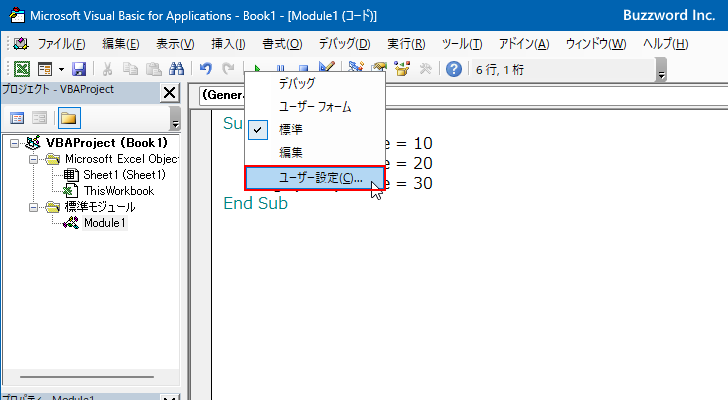
Task: Collapse the Microsoft Excel Objects folder
Action: tap(33, 160)
